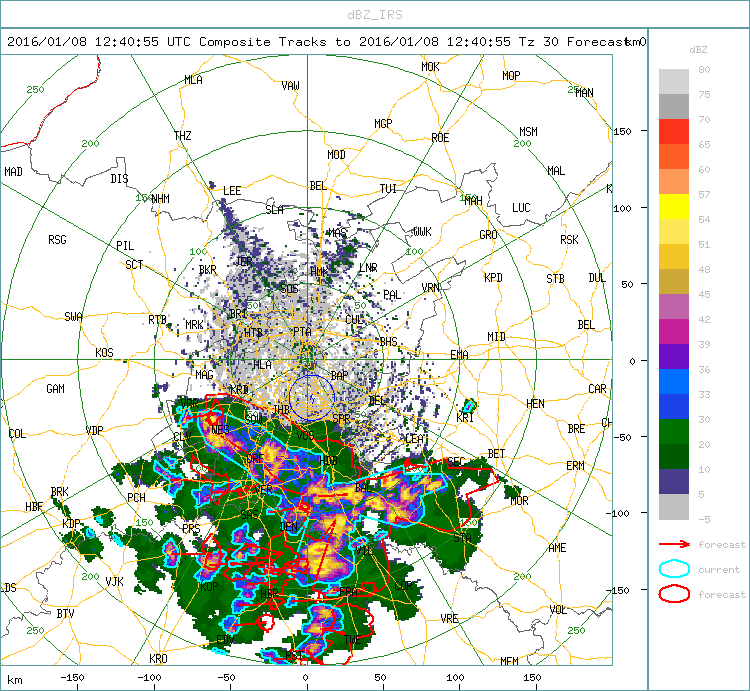Select the gold 48-51 dBZ color band

coord(674,256)
